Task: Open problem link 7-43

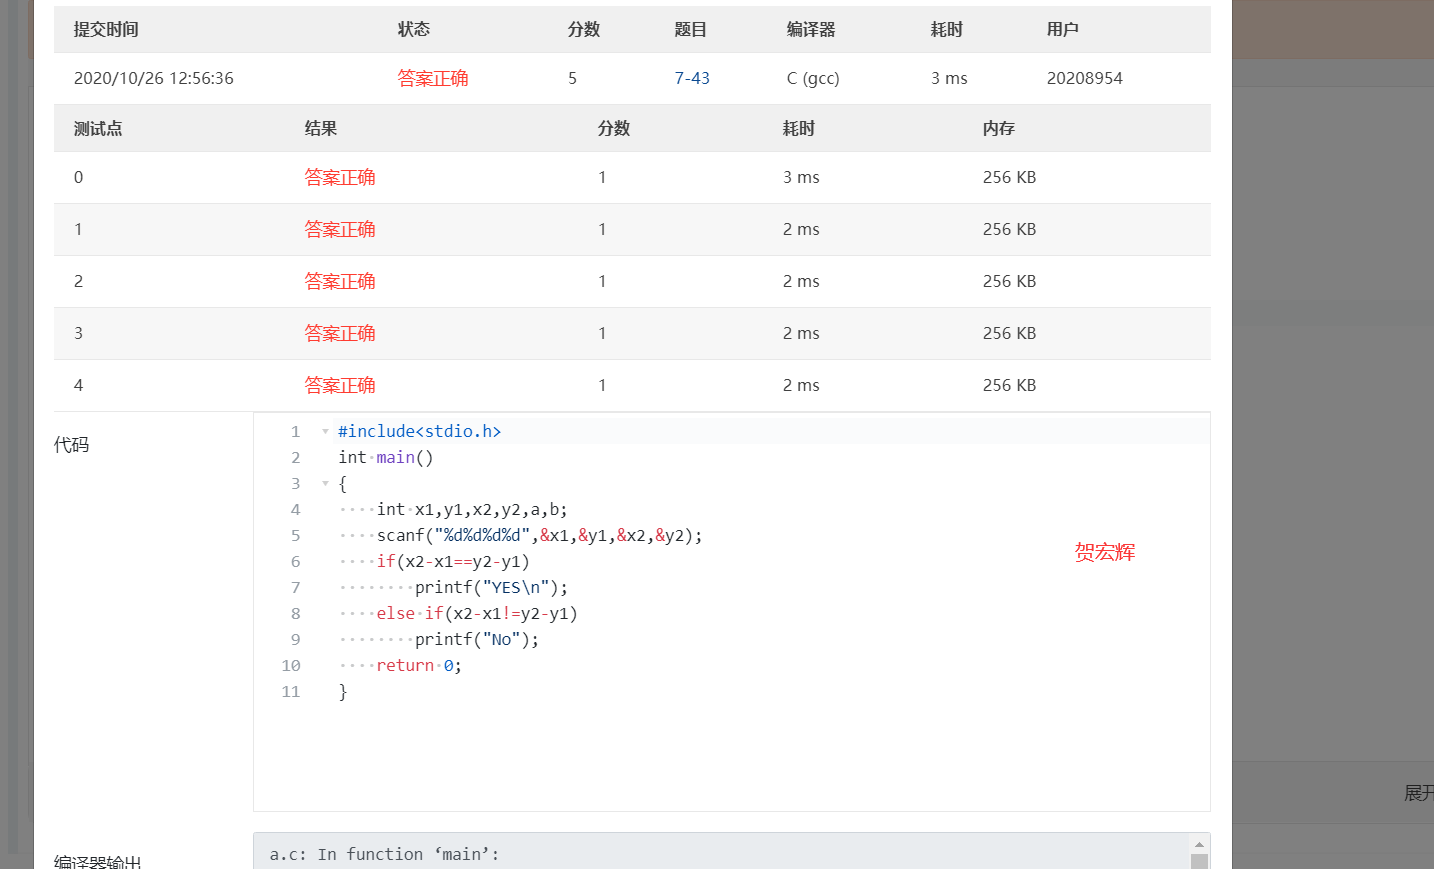Action: (692, 78)
